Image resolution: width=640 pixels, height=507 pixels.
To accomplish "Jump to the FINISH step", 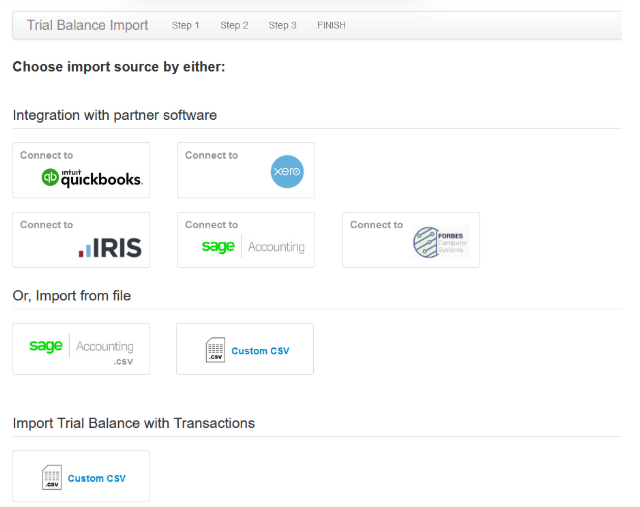I will (x=331, y=25).
